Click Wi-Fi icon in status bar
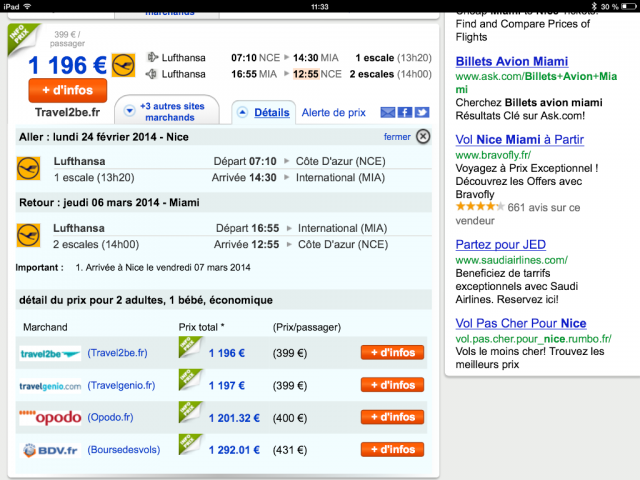 [x=27, y=6]
